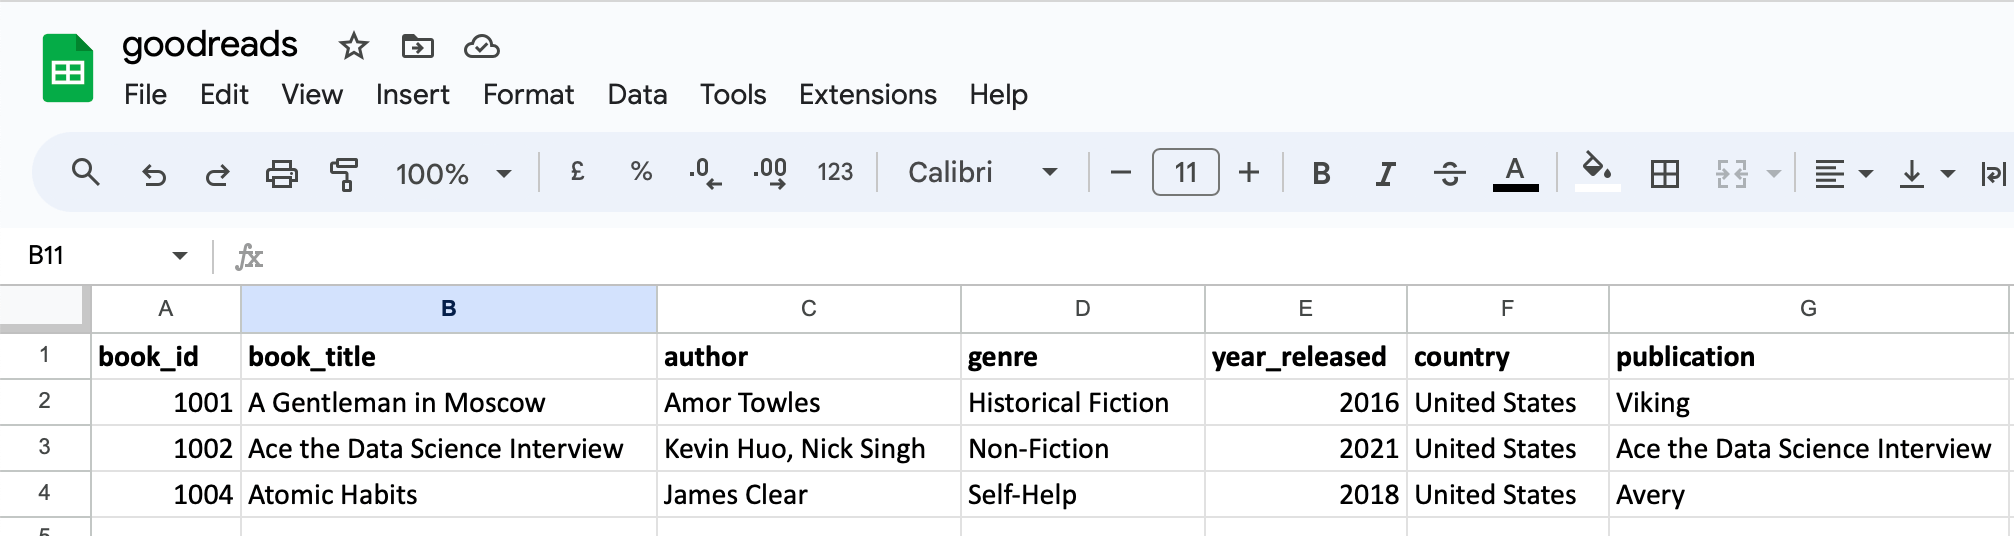Click the search menus magnifier icon
This screenshot has height=536, width=2014.
click(86, 173)
